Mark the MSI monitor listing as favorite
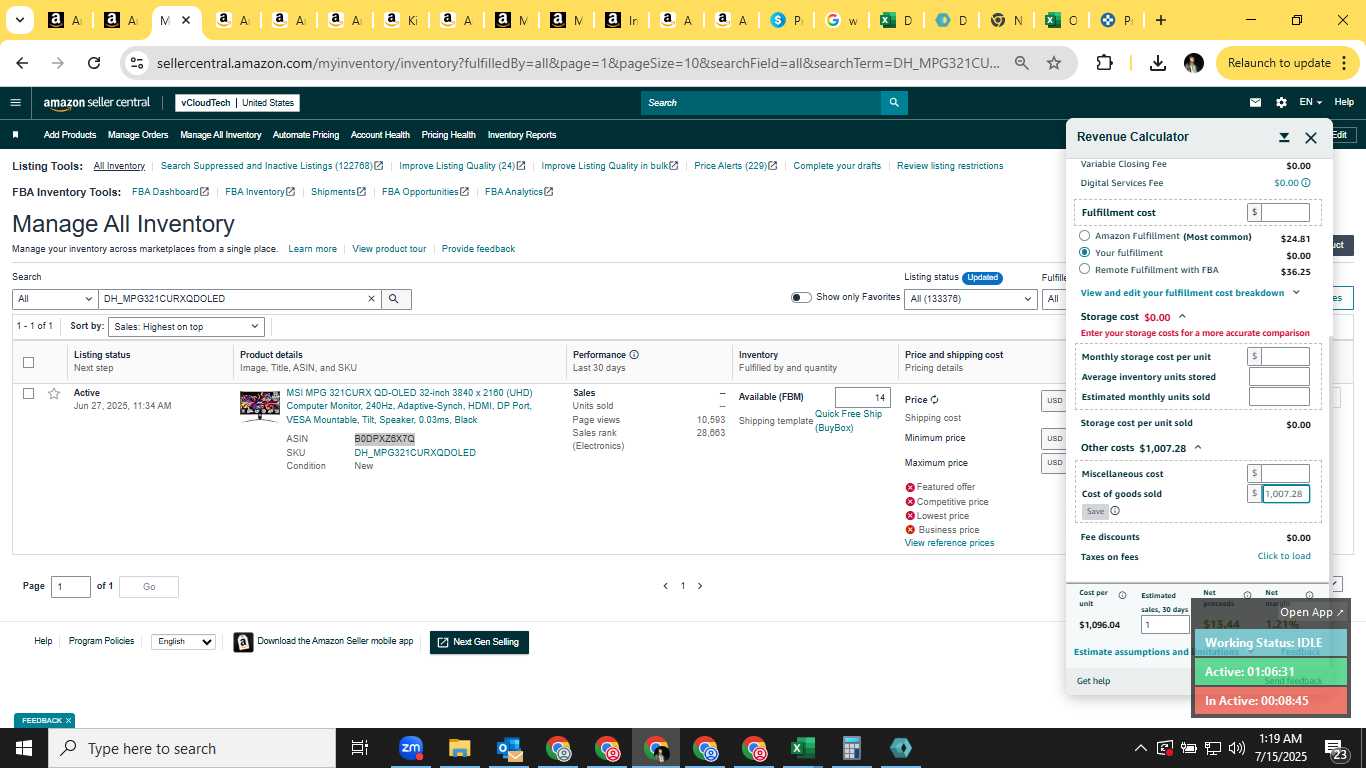Image resolution: width=1366 pixels, height=768 pixels. [x=54, y=393]
